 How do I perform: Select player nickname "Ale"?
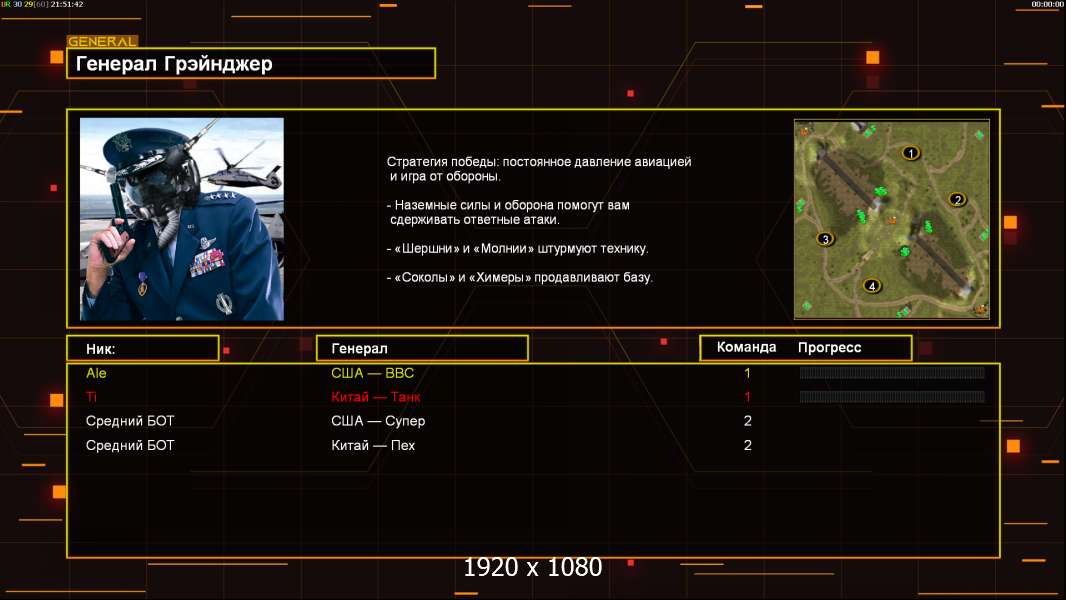click(x=96, y=372)
